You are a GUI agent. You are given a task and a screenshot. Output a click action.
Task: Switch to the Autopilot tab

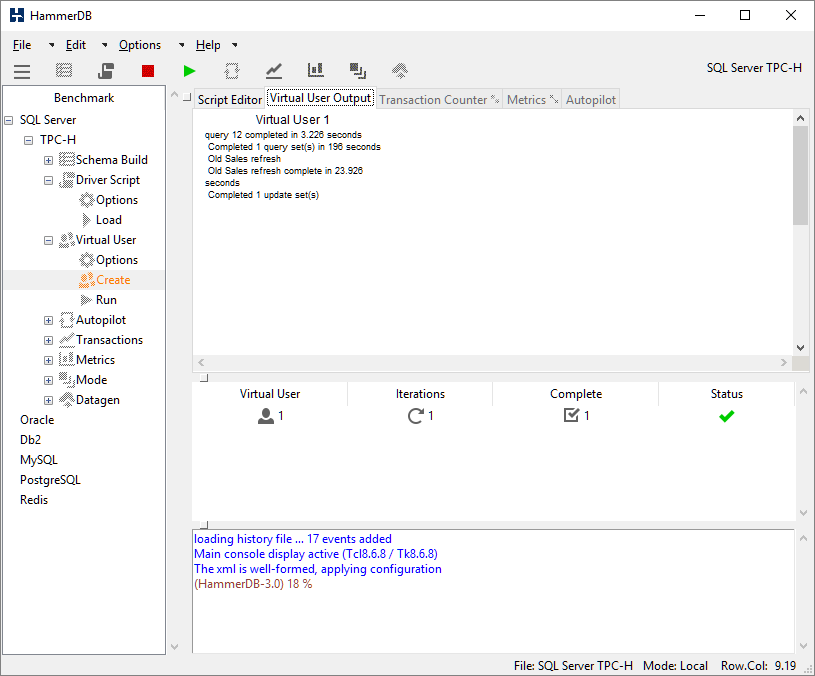tap(590, 99)
